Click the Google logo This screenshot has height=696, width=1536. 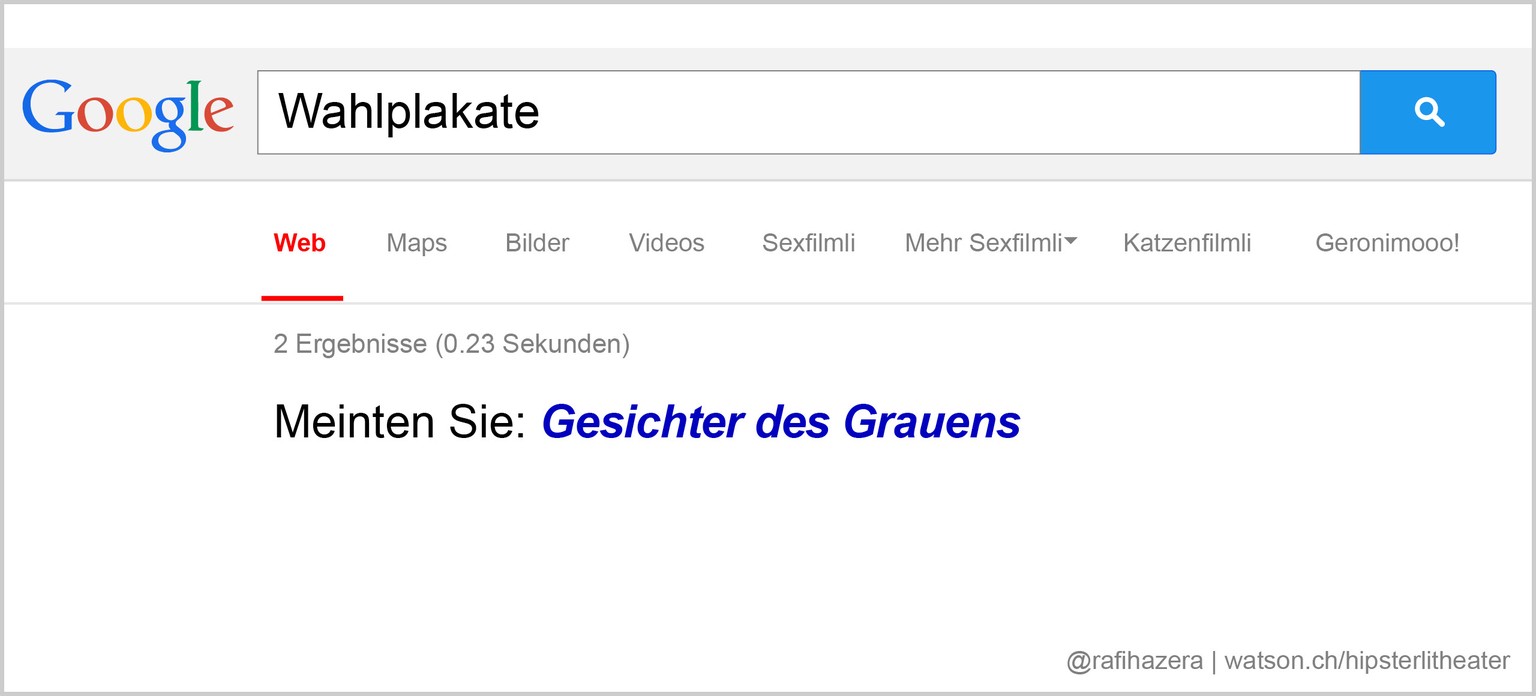coord(128,115)
